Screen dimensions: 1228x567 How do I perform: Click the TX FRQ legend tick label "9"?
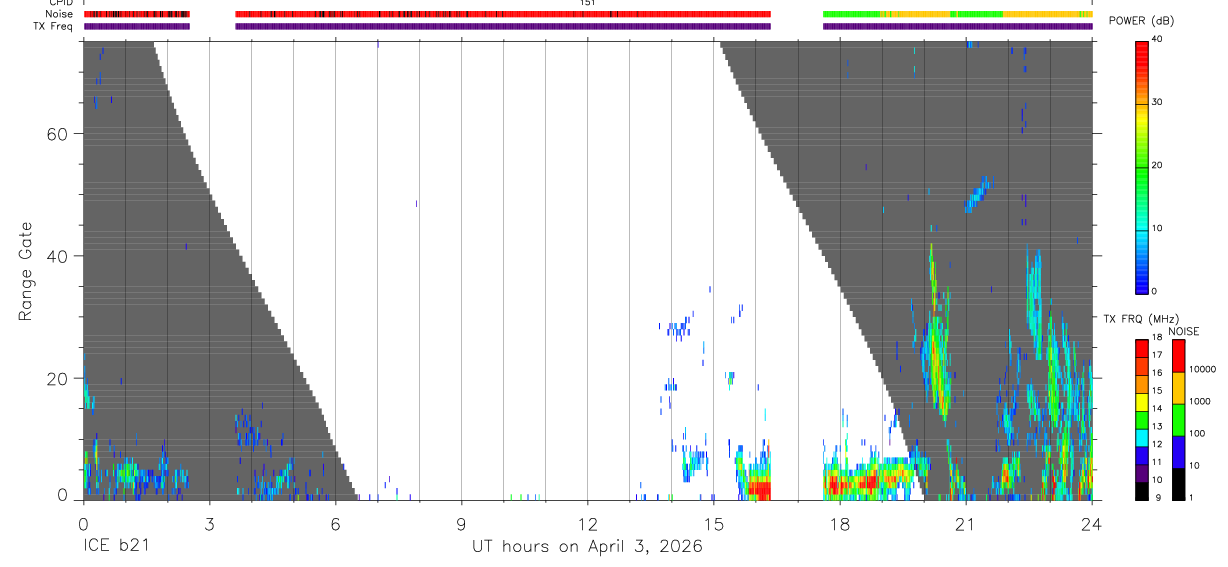(x=1156, y=497)
